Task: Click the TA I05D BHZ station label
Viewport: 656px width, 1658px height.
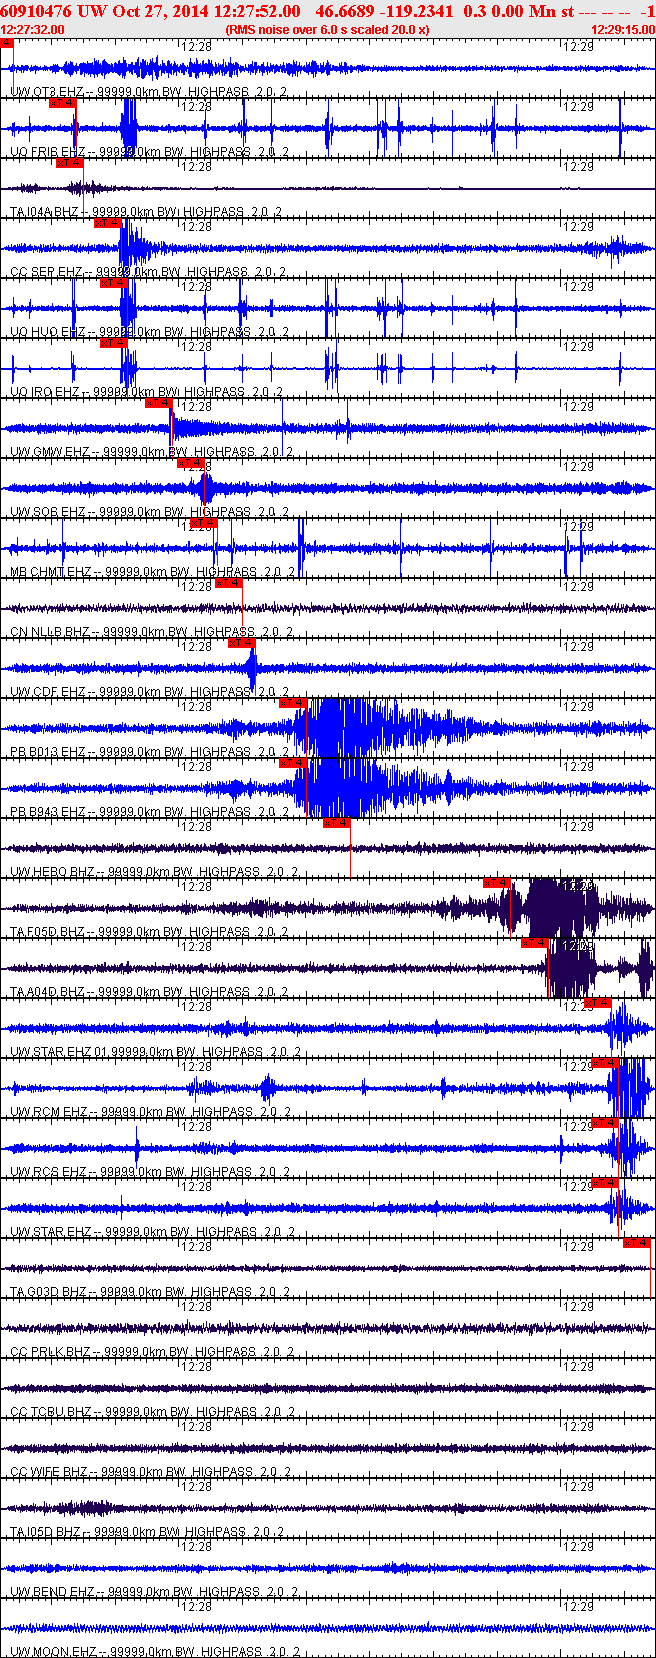Action: pos(147,1532)
